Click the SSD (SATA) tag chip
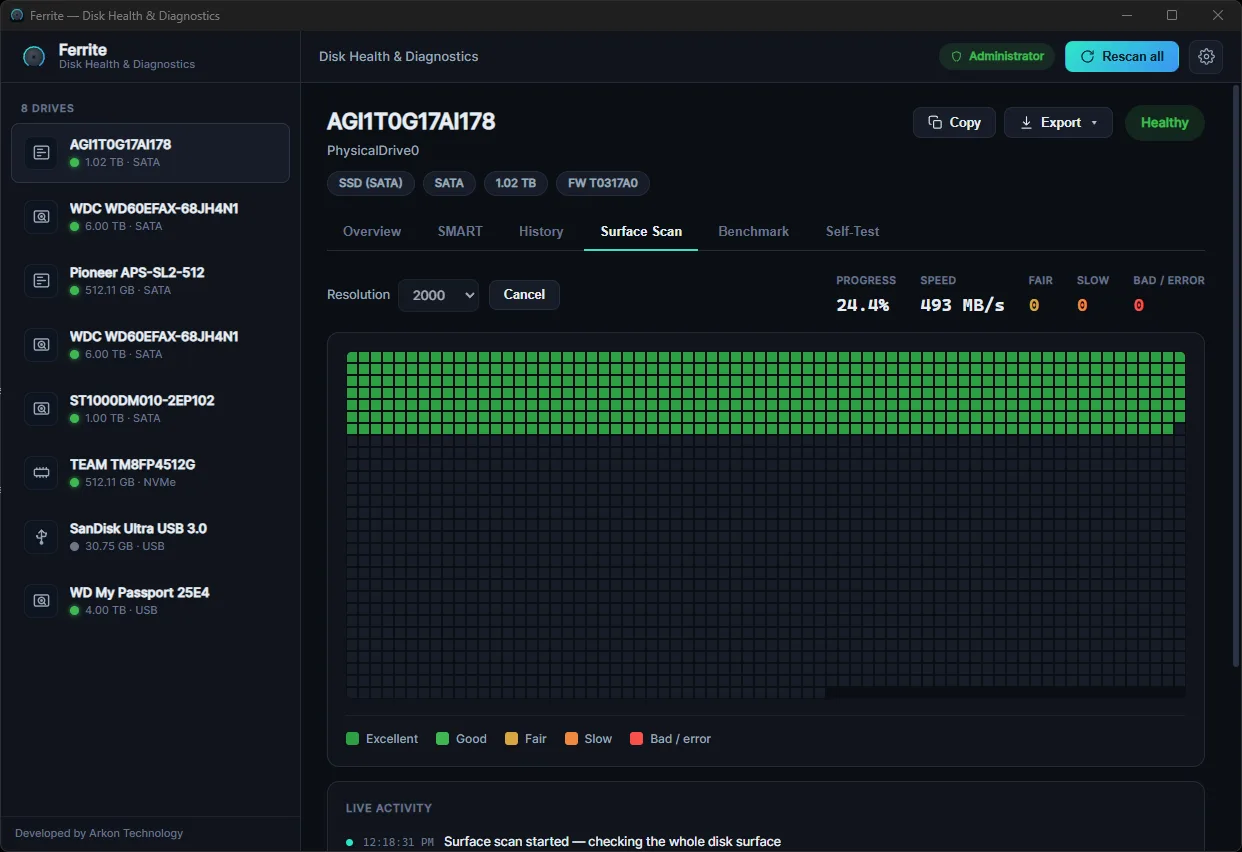The image size is (1242, 852). click(x=371, y=183)
